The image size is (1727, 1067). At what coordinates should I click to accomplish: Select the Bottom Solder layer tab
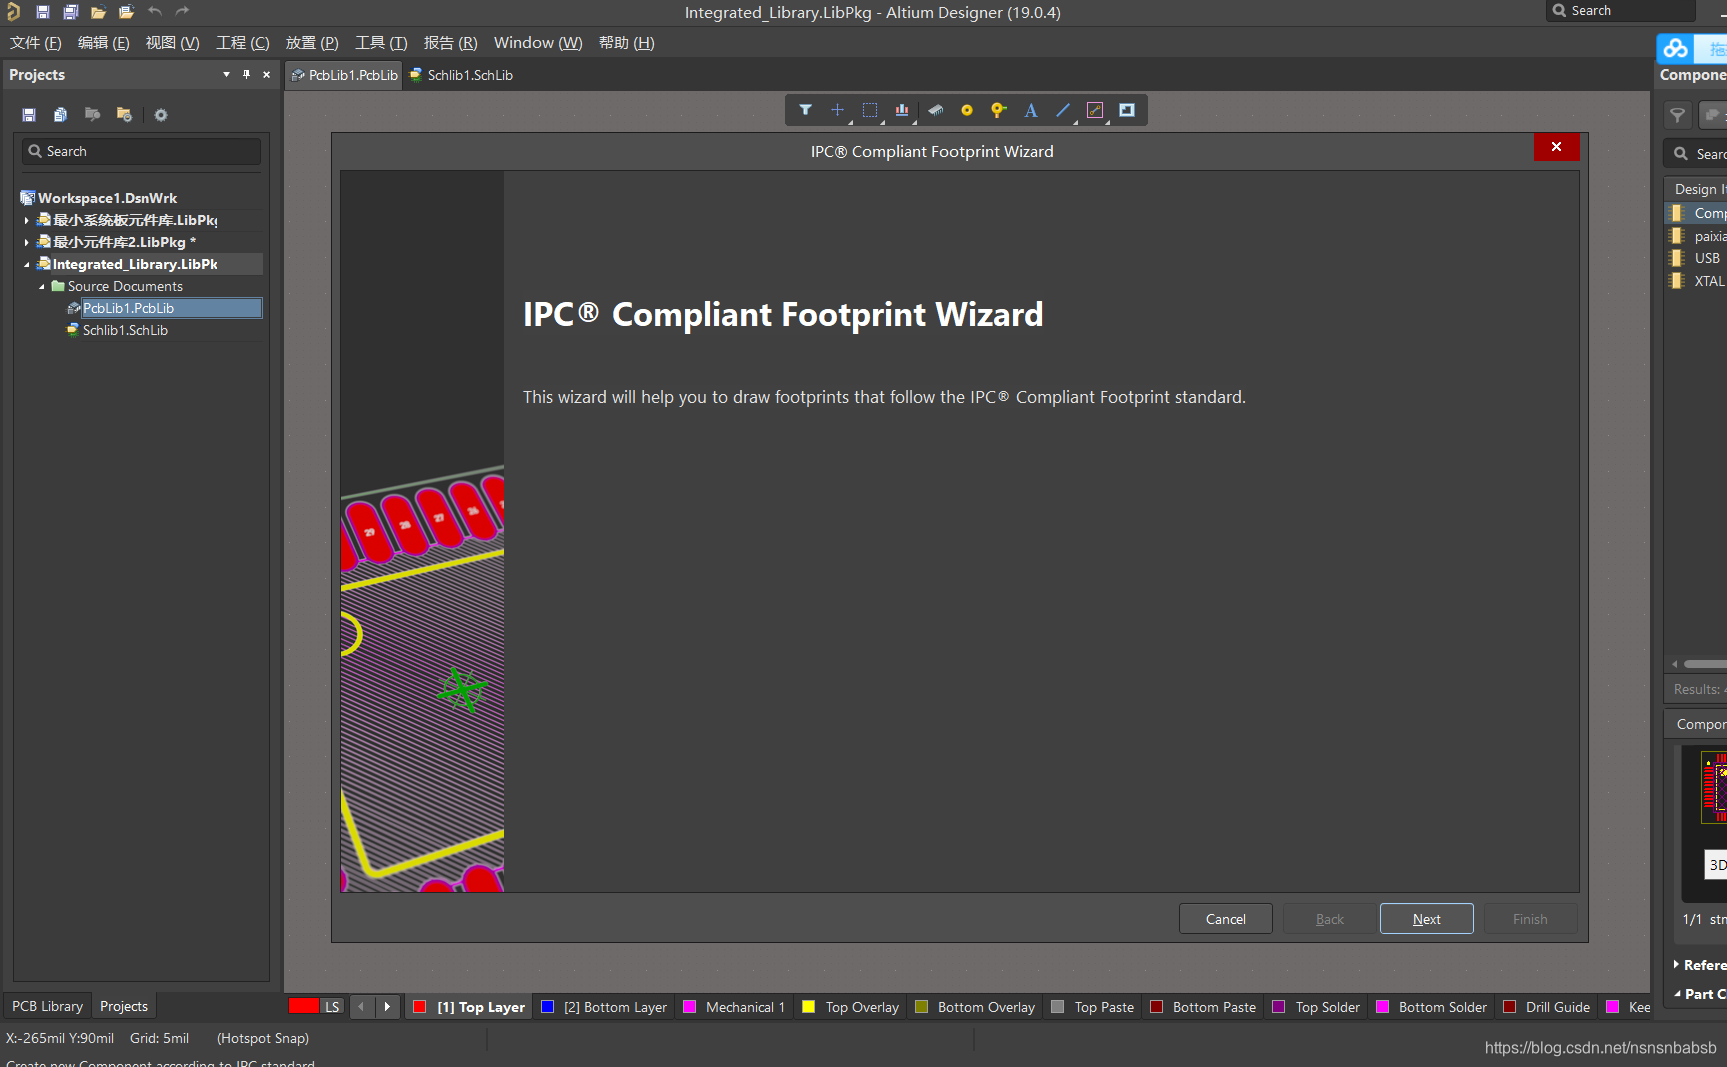click(1431, 1007)
